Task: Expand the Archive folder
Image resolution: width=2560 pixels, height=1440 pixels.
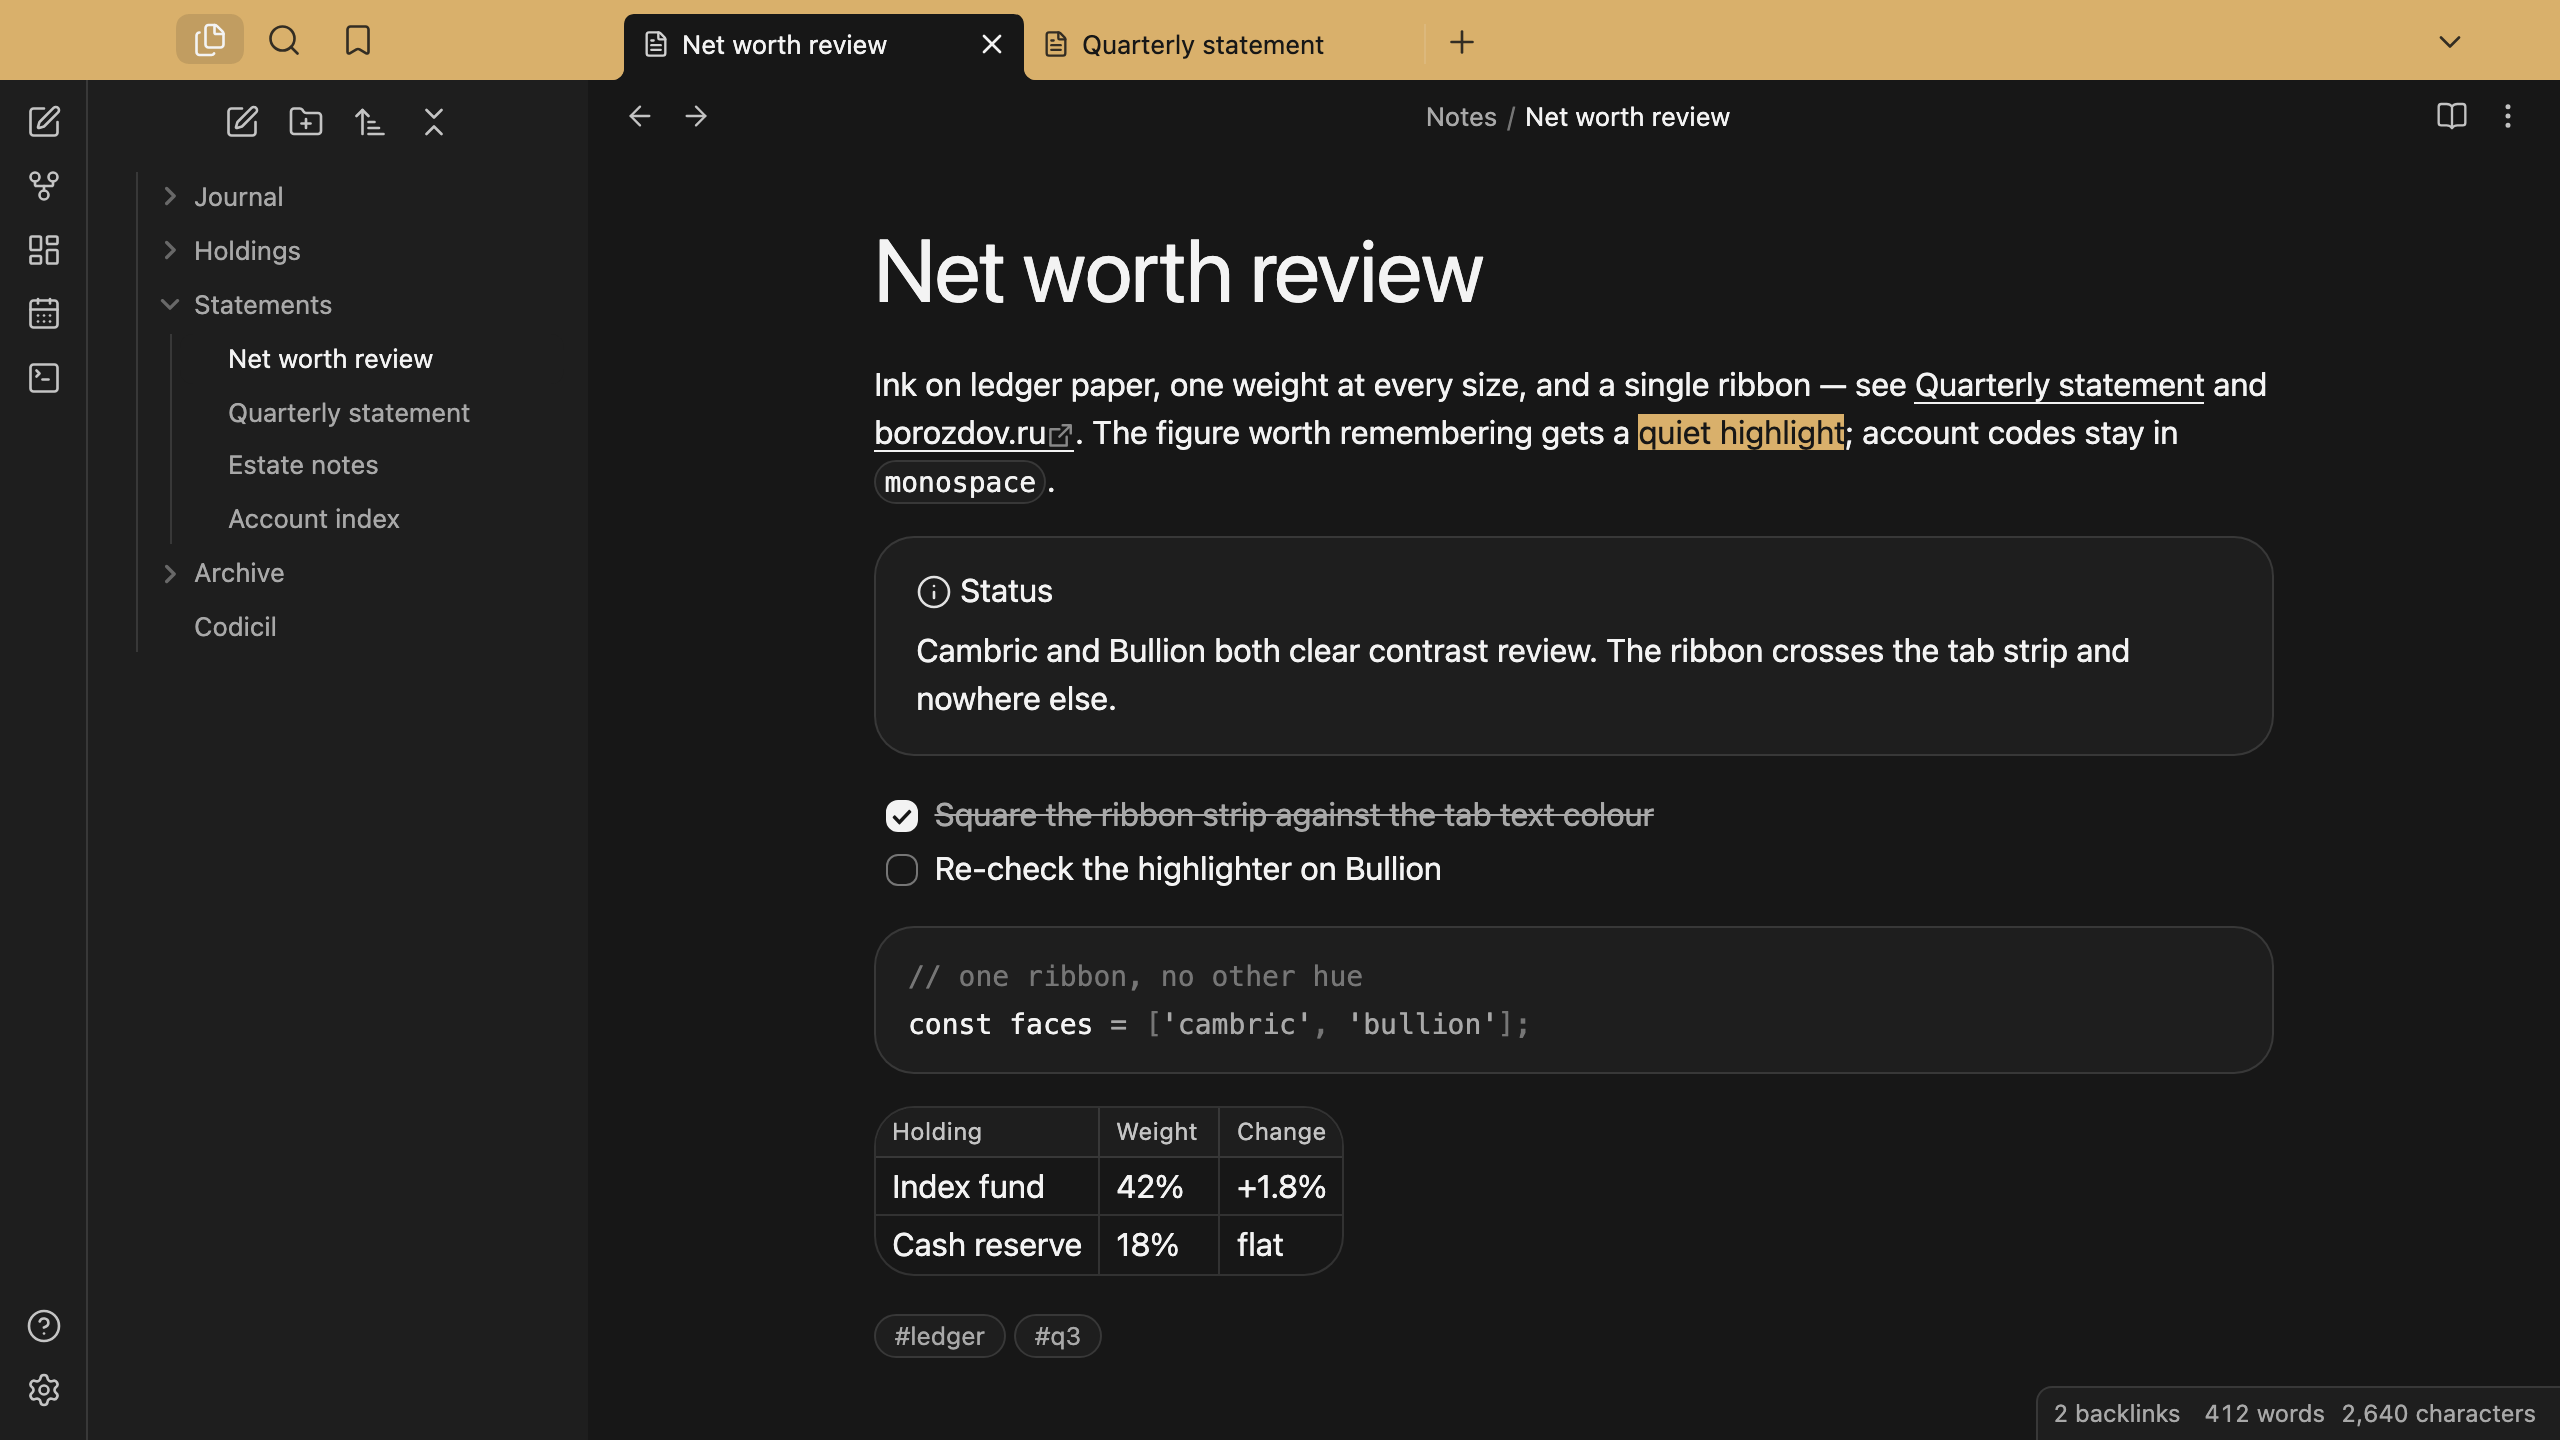Action: 170,573
